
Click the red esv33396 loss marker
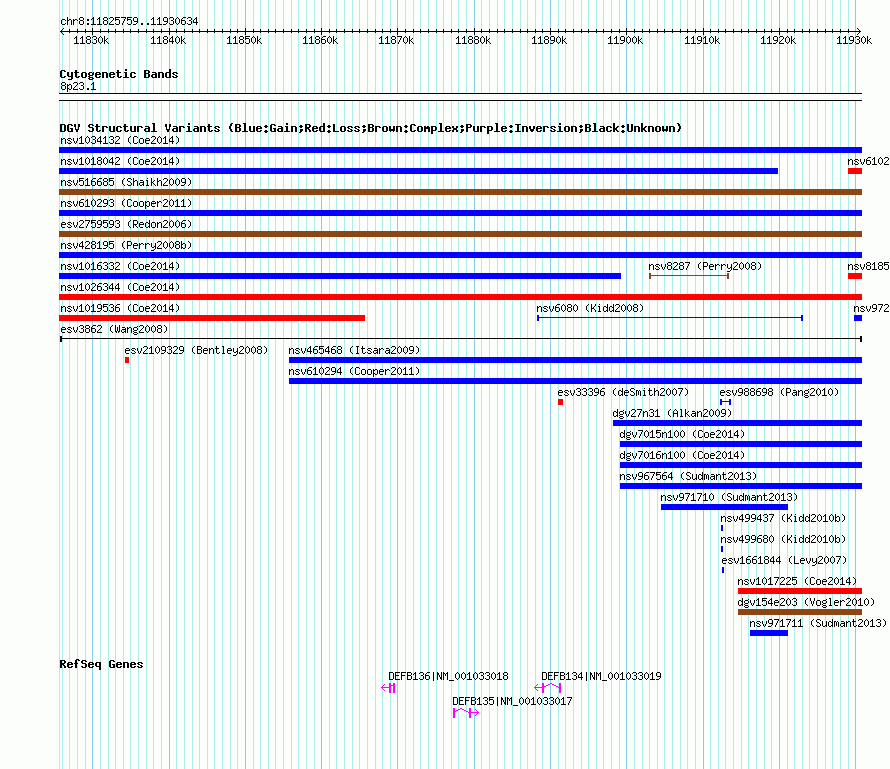[x=561, y=402]
